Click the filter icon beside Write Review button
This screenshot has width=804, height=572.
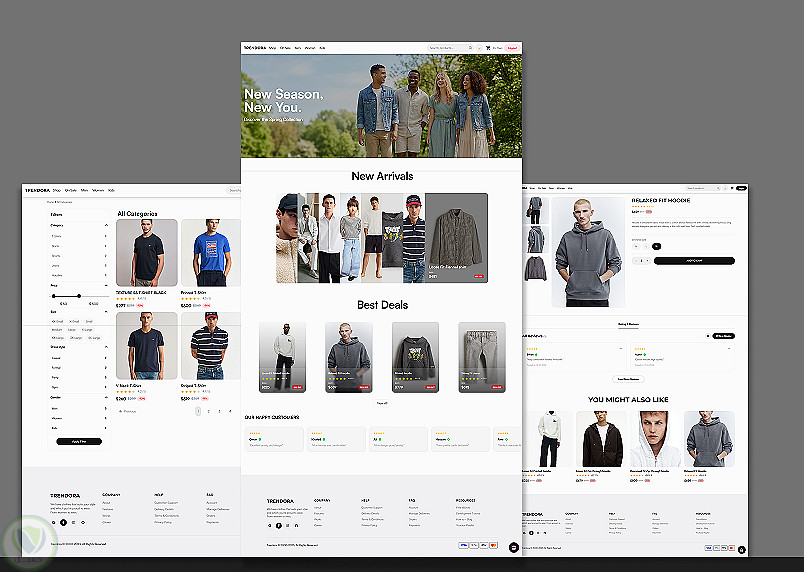[708, 336]
